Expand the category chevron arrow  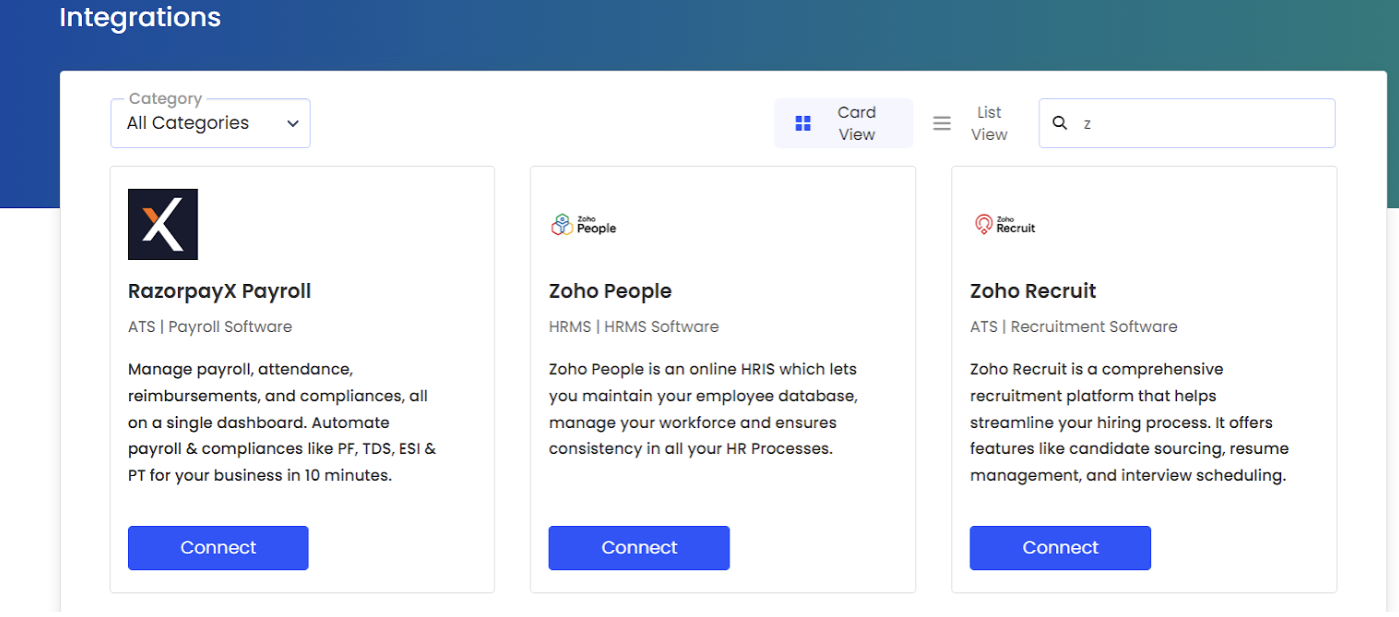293,124
